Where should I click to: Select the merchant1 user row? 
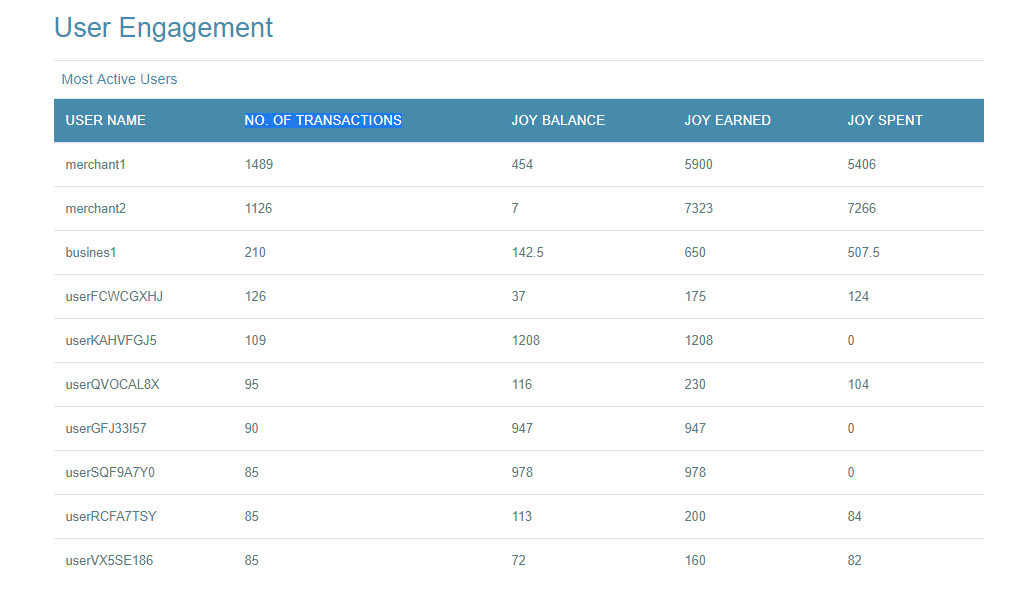[518, 164]
